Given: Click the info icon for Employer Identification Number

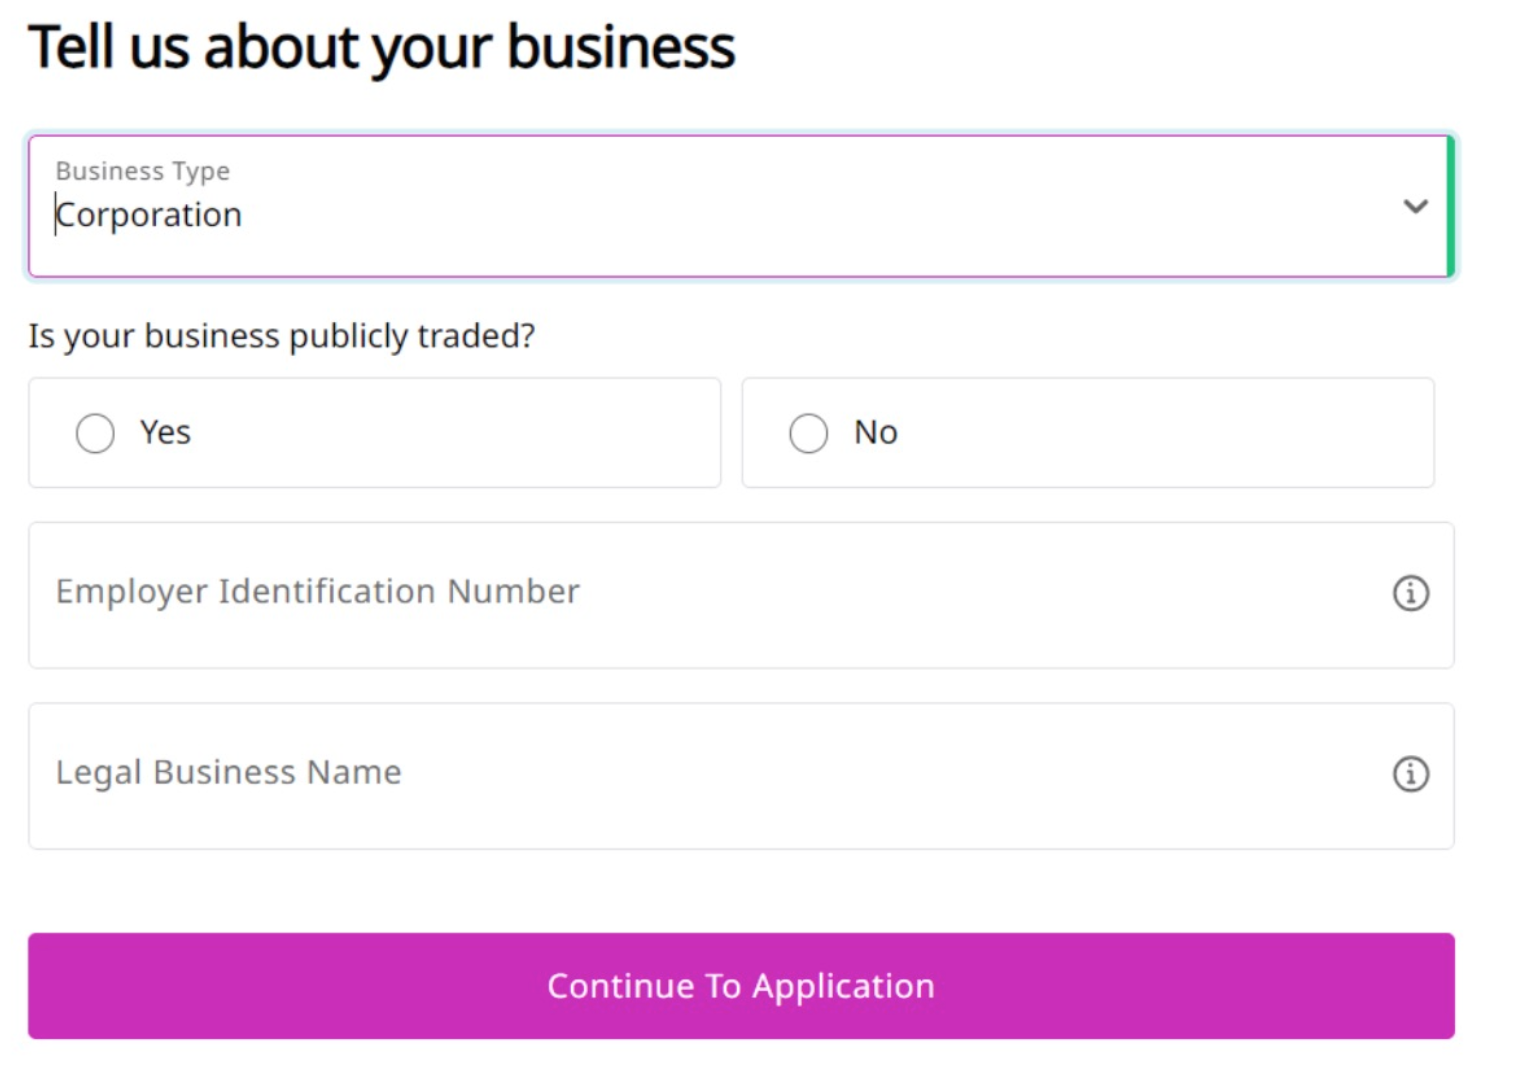Looking at the screenshot, I should pyautogui.click(x=1410, y=593).
